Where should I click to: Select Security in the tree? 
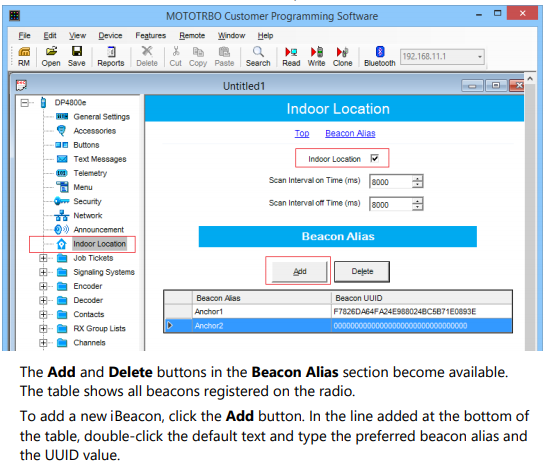coord(87,201)
